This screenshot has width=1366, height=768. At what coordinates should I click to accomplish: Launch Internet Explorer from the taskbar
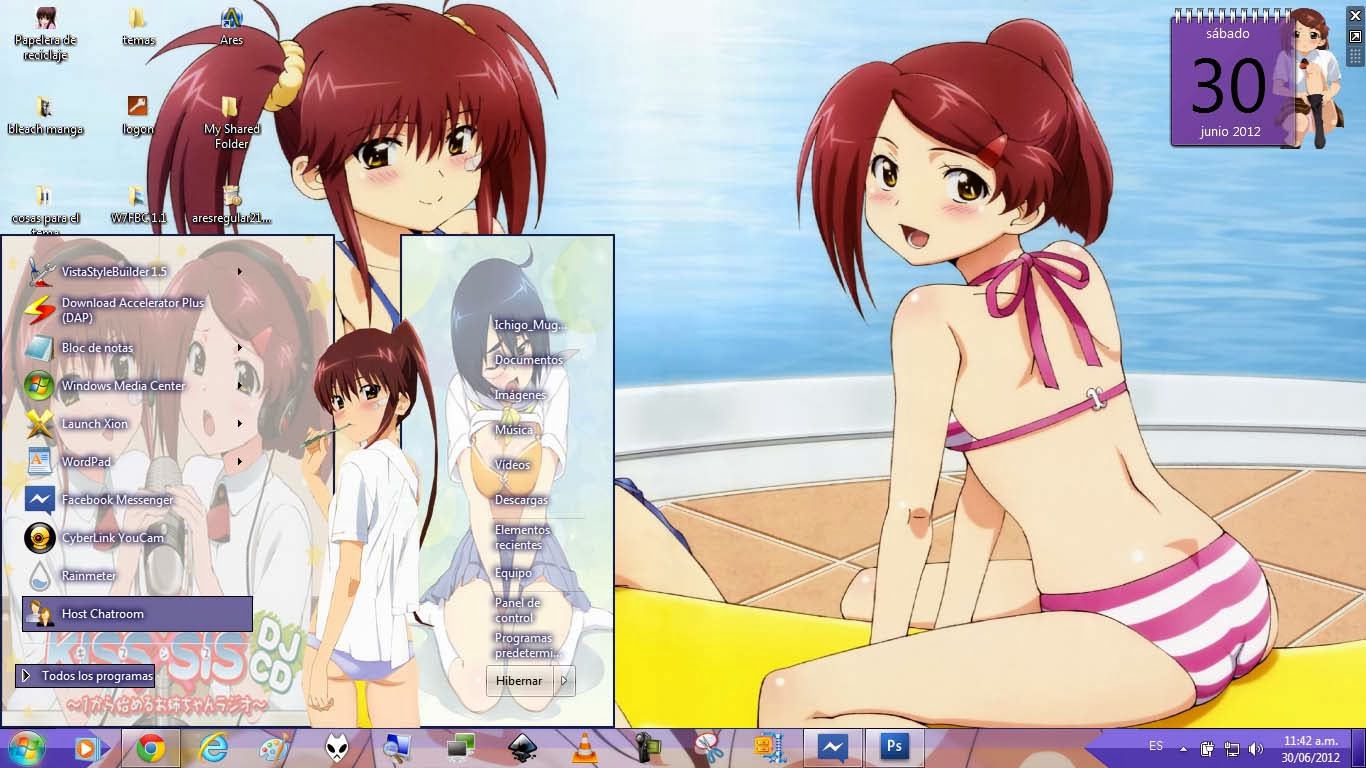[213, 747]
